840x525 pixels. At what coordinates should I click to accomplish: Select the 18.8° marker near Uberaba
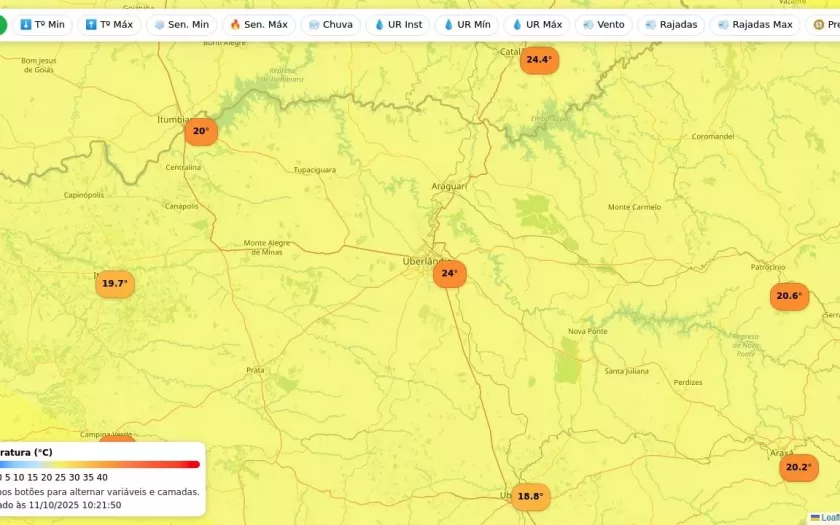click(x=530, y=496)
